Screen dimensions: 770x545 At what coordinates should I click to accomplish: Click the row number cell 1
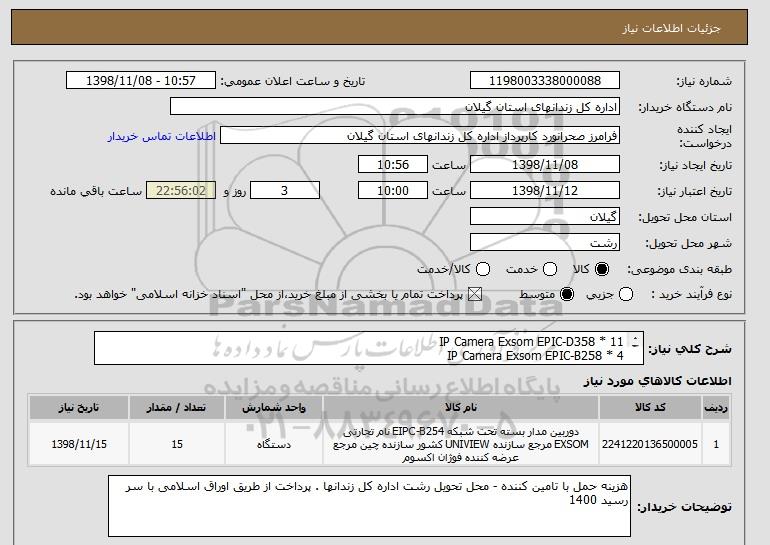715,444
